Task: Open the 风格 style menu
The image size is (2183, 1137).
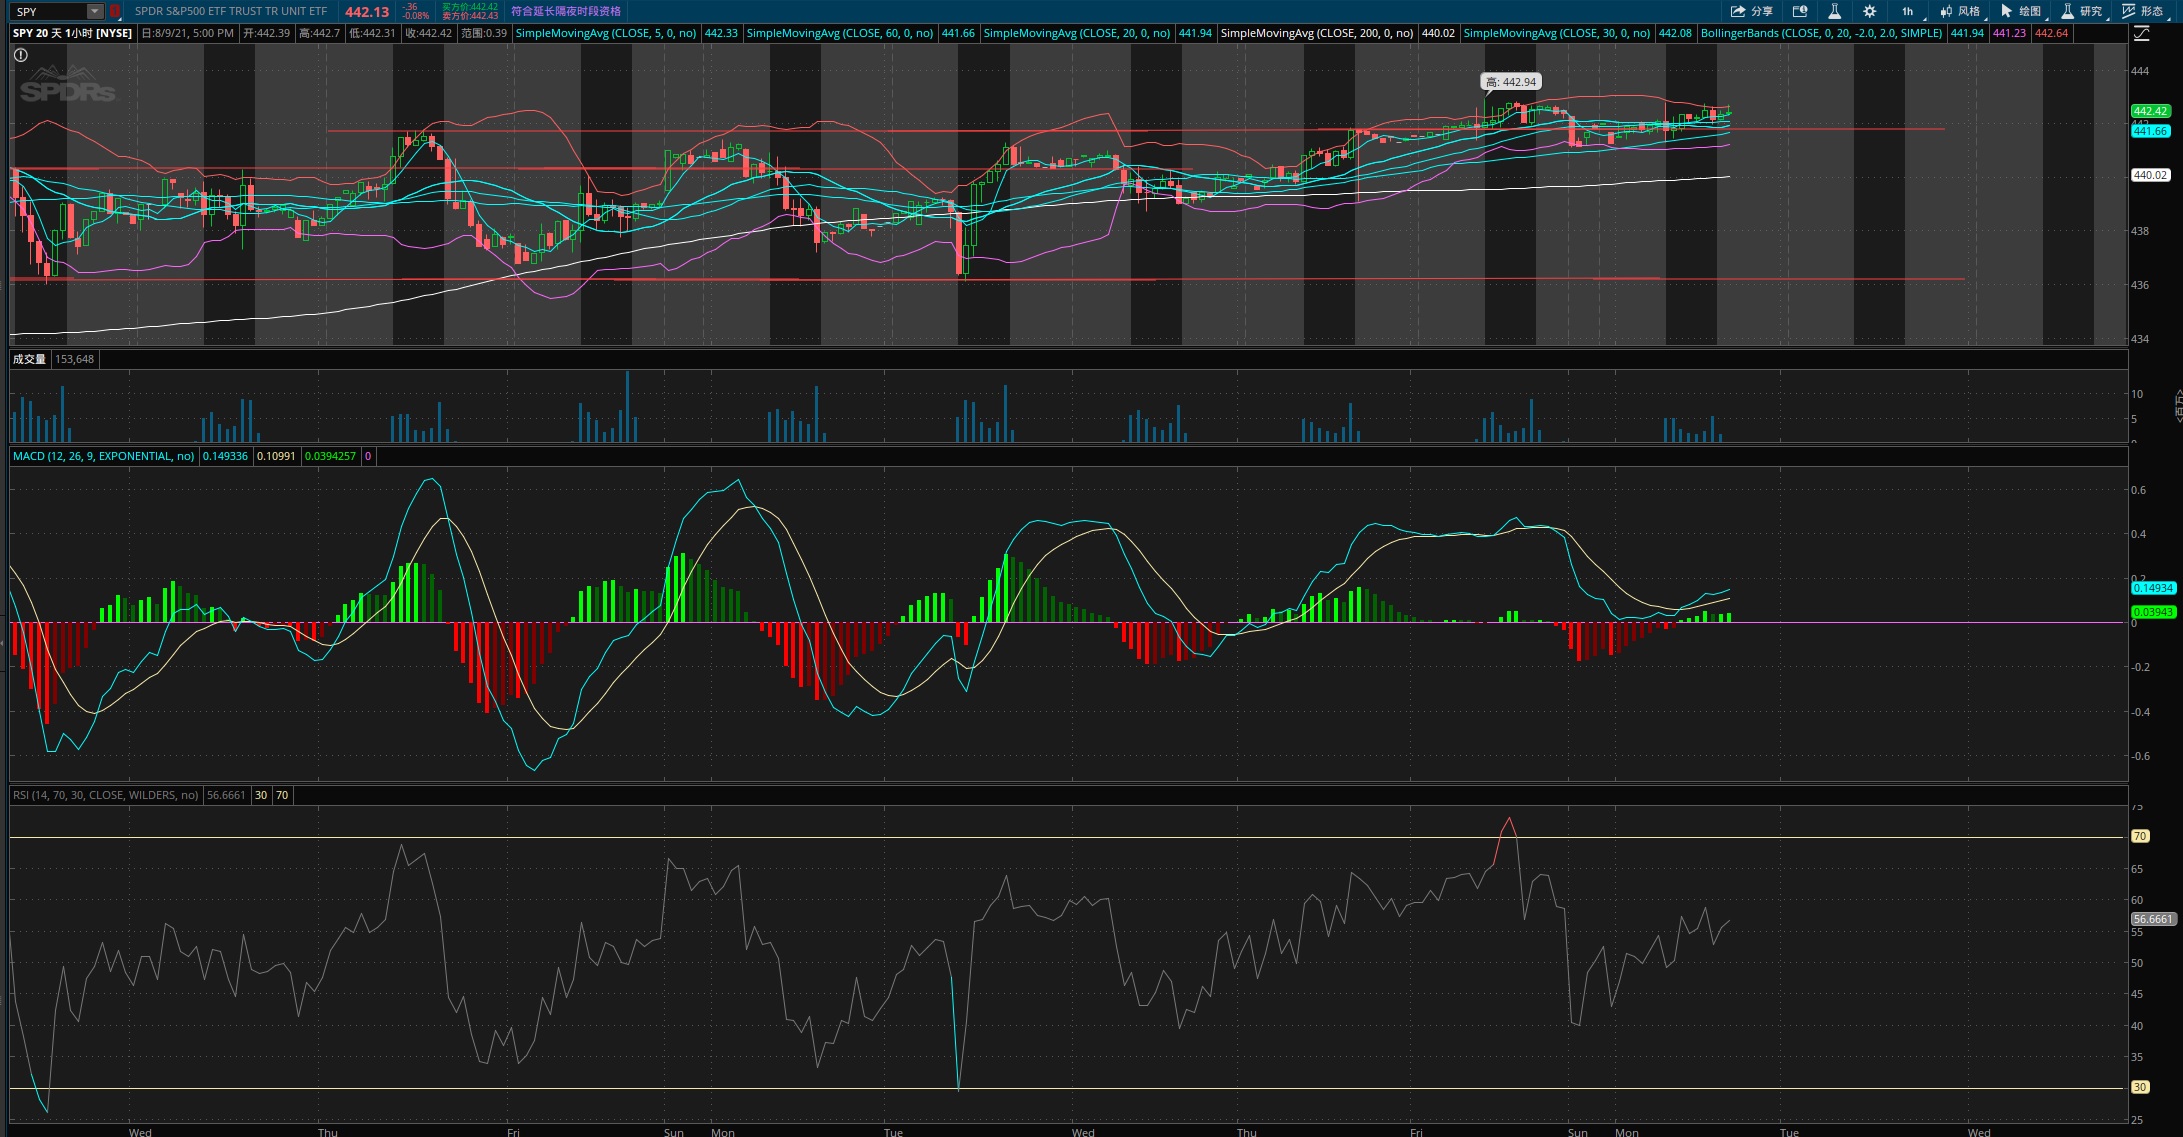Action: click(x=1961, y=12)
